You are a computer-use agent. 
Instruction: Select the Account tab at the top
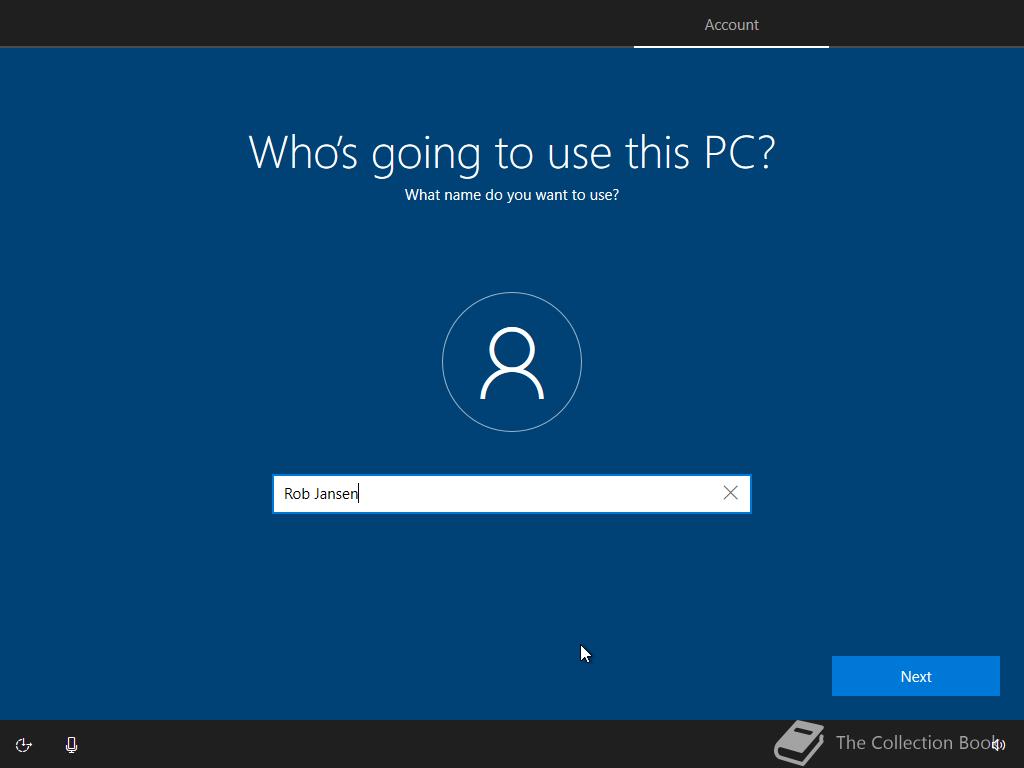pos(731,25)
